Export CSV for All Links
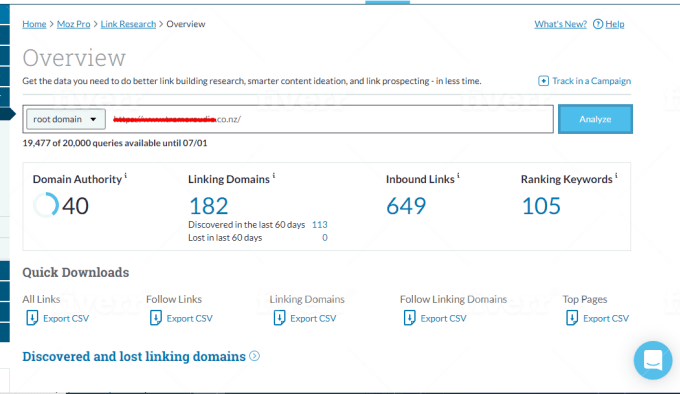680x394 pixels. click(x=66, y=319)
